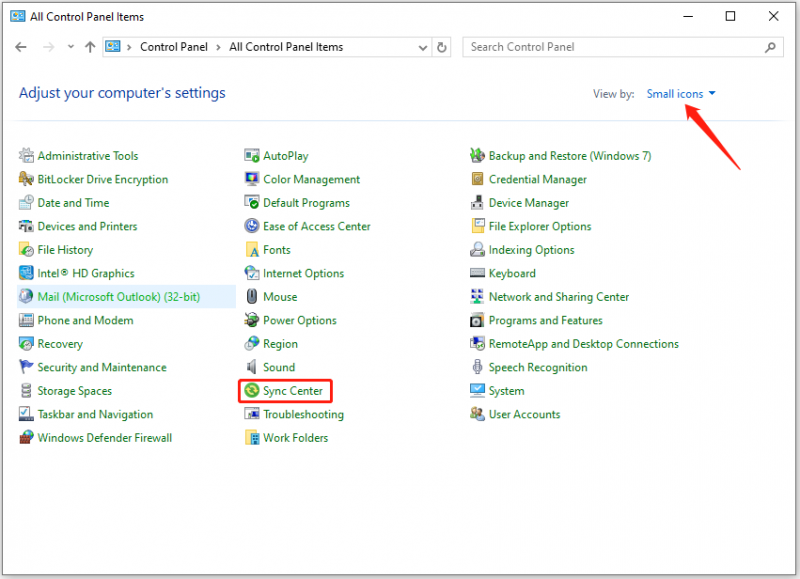800x579 pixels.
Task: Open the recent locations dropdown arrow
Action: coord(70,47)
